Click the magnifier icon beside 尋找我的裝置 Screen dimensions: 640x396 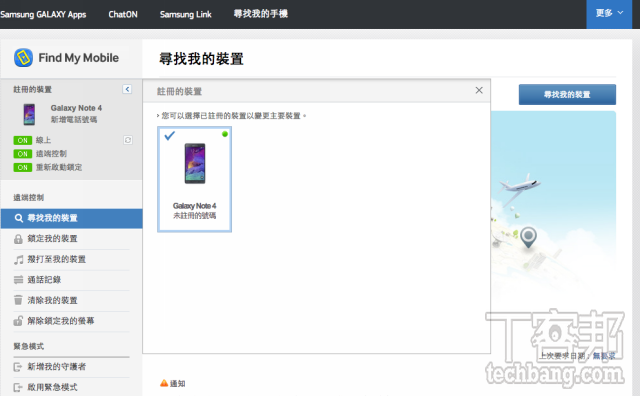[x=18, y=218]
